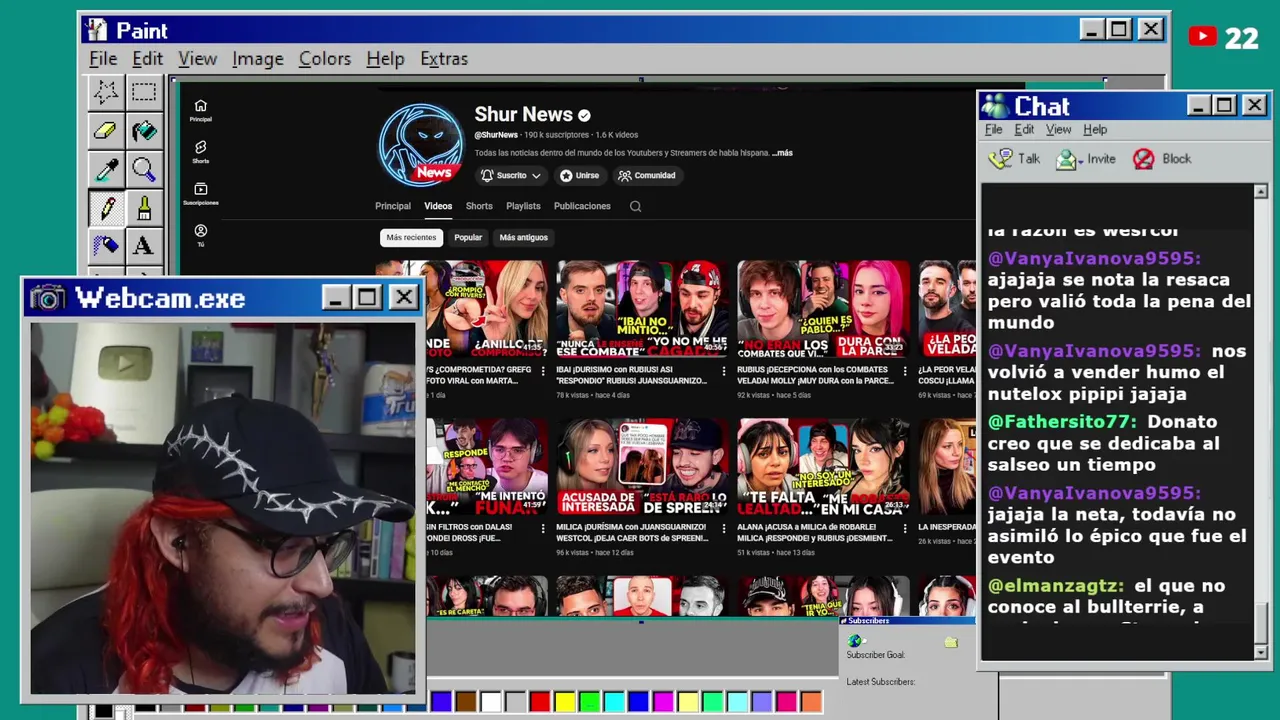Open Suscripciones icon in YouTube sidebar
Image resolution: width=1280 pixels, height=720 pixels.
pyautogui.click(x=200, y=193)
